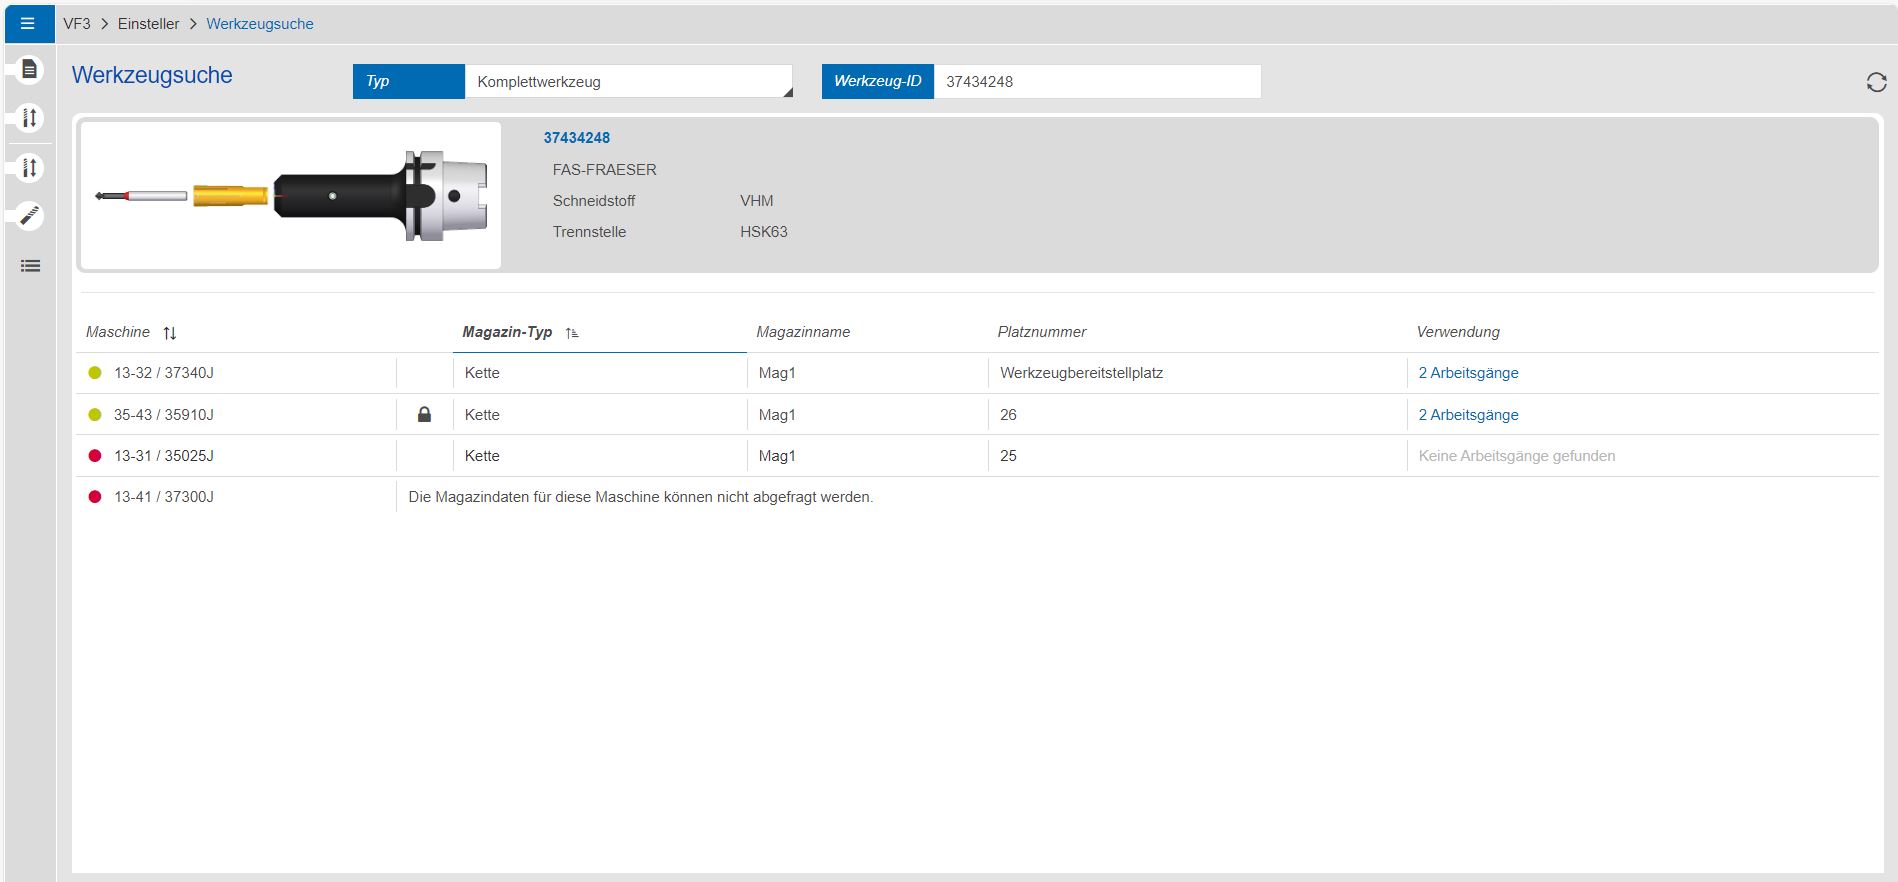This screenshot has height=882, width=1898.
Task: Click the FAS-FRAESER tool preview image
Action: (x=290, y=196)
